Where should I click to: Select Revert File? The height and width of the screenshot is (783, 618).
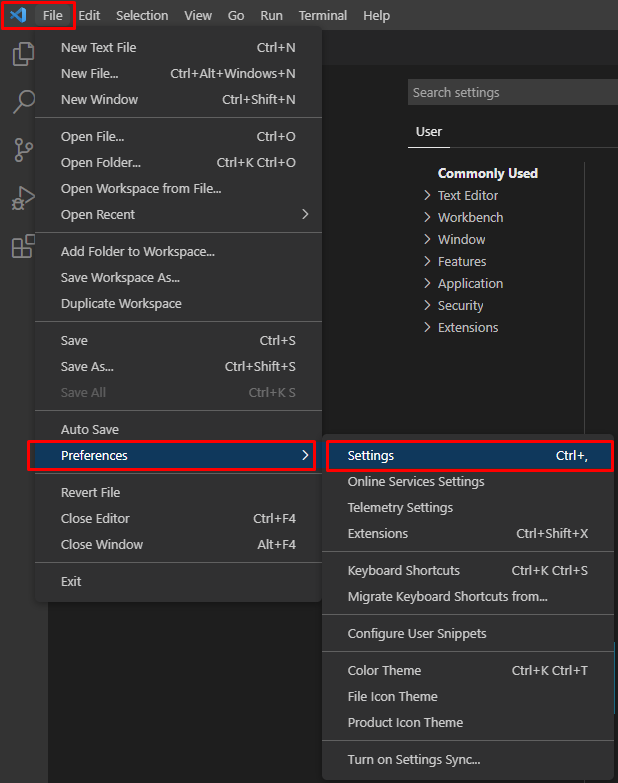178,492
